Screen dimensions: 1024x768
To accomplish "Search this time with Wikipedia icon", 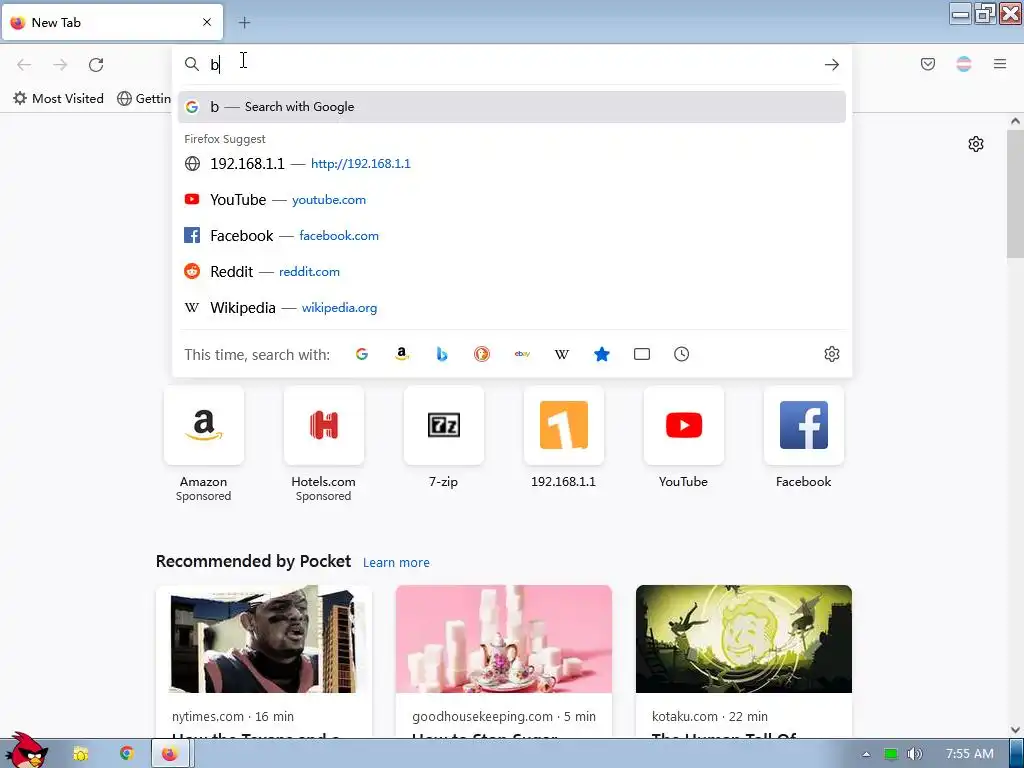I will [x=562, y=354].
